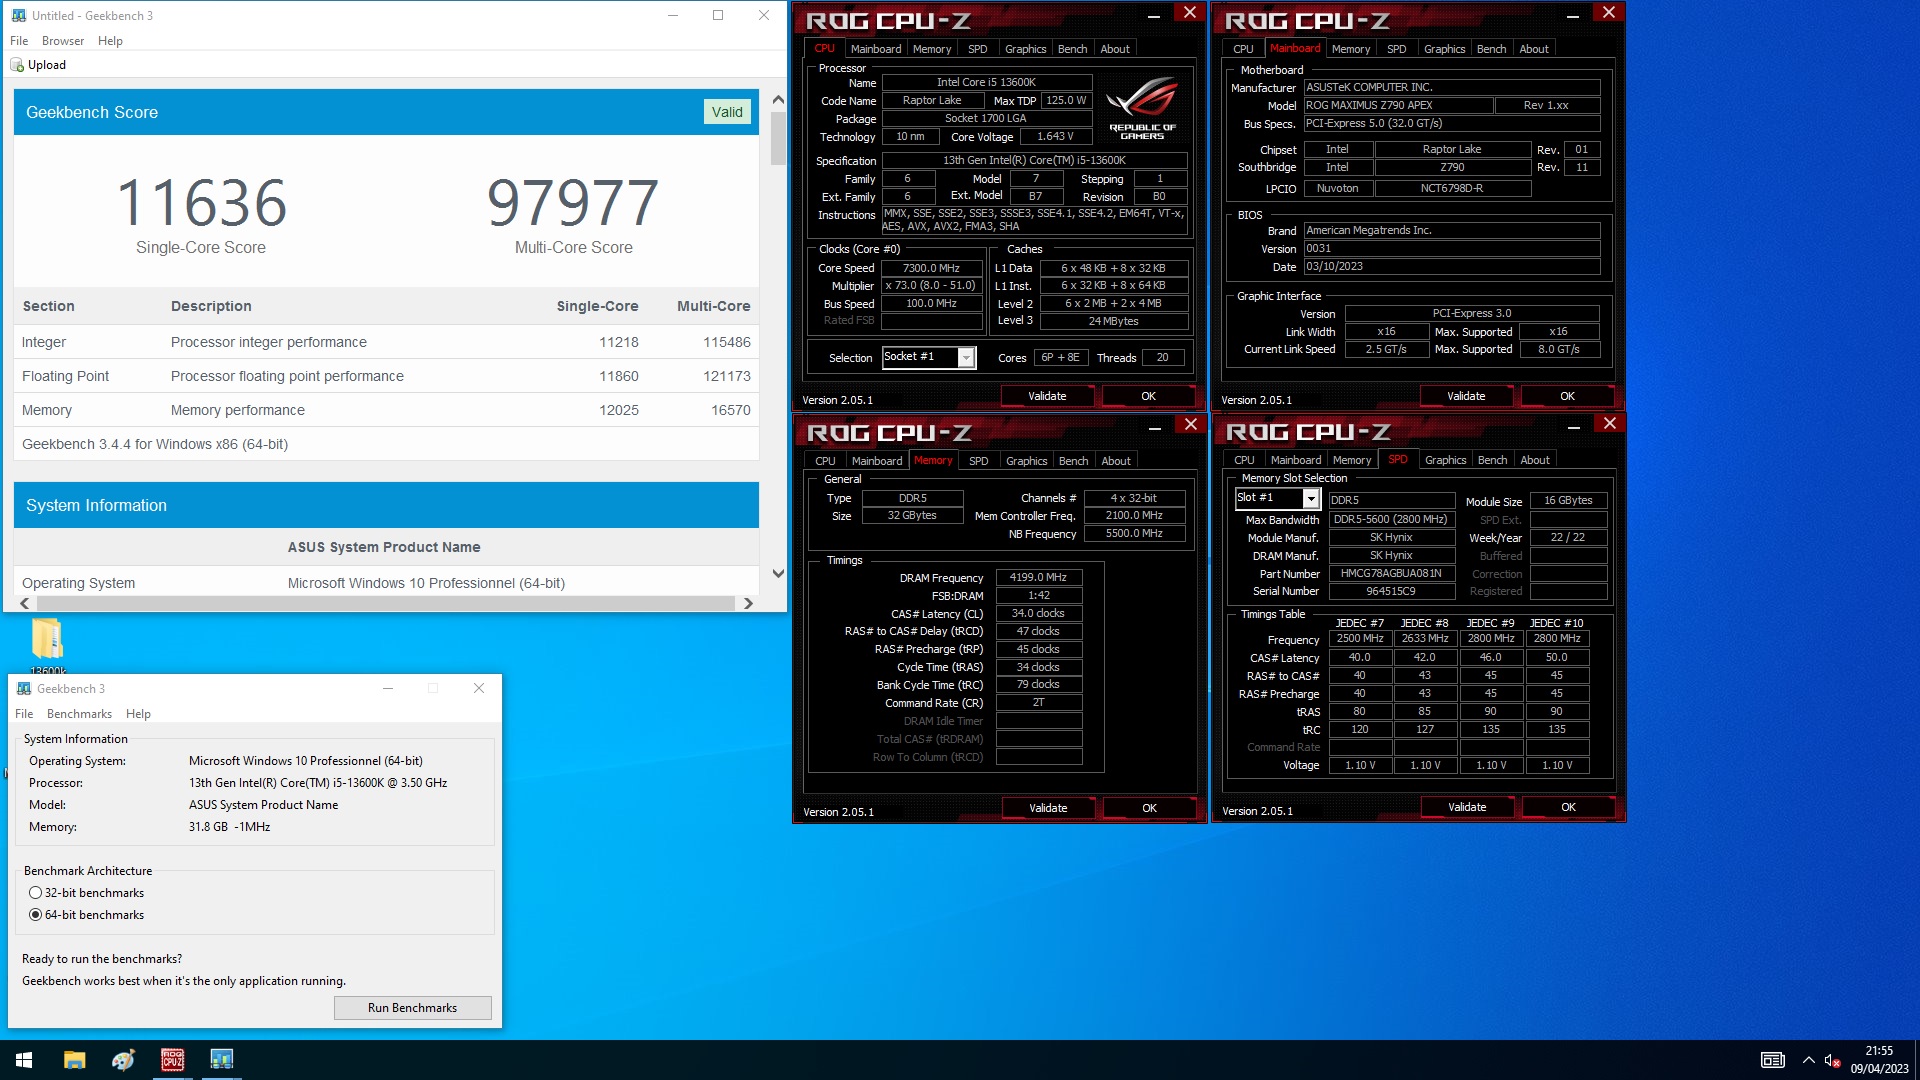Open Help menu in Untitled Geekbench window
This screenshot has height=1080, width=1920.
click(110, 41)
